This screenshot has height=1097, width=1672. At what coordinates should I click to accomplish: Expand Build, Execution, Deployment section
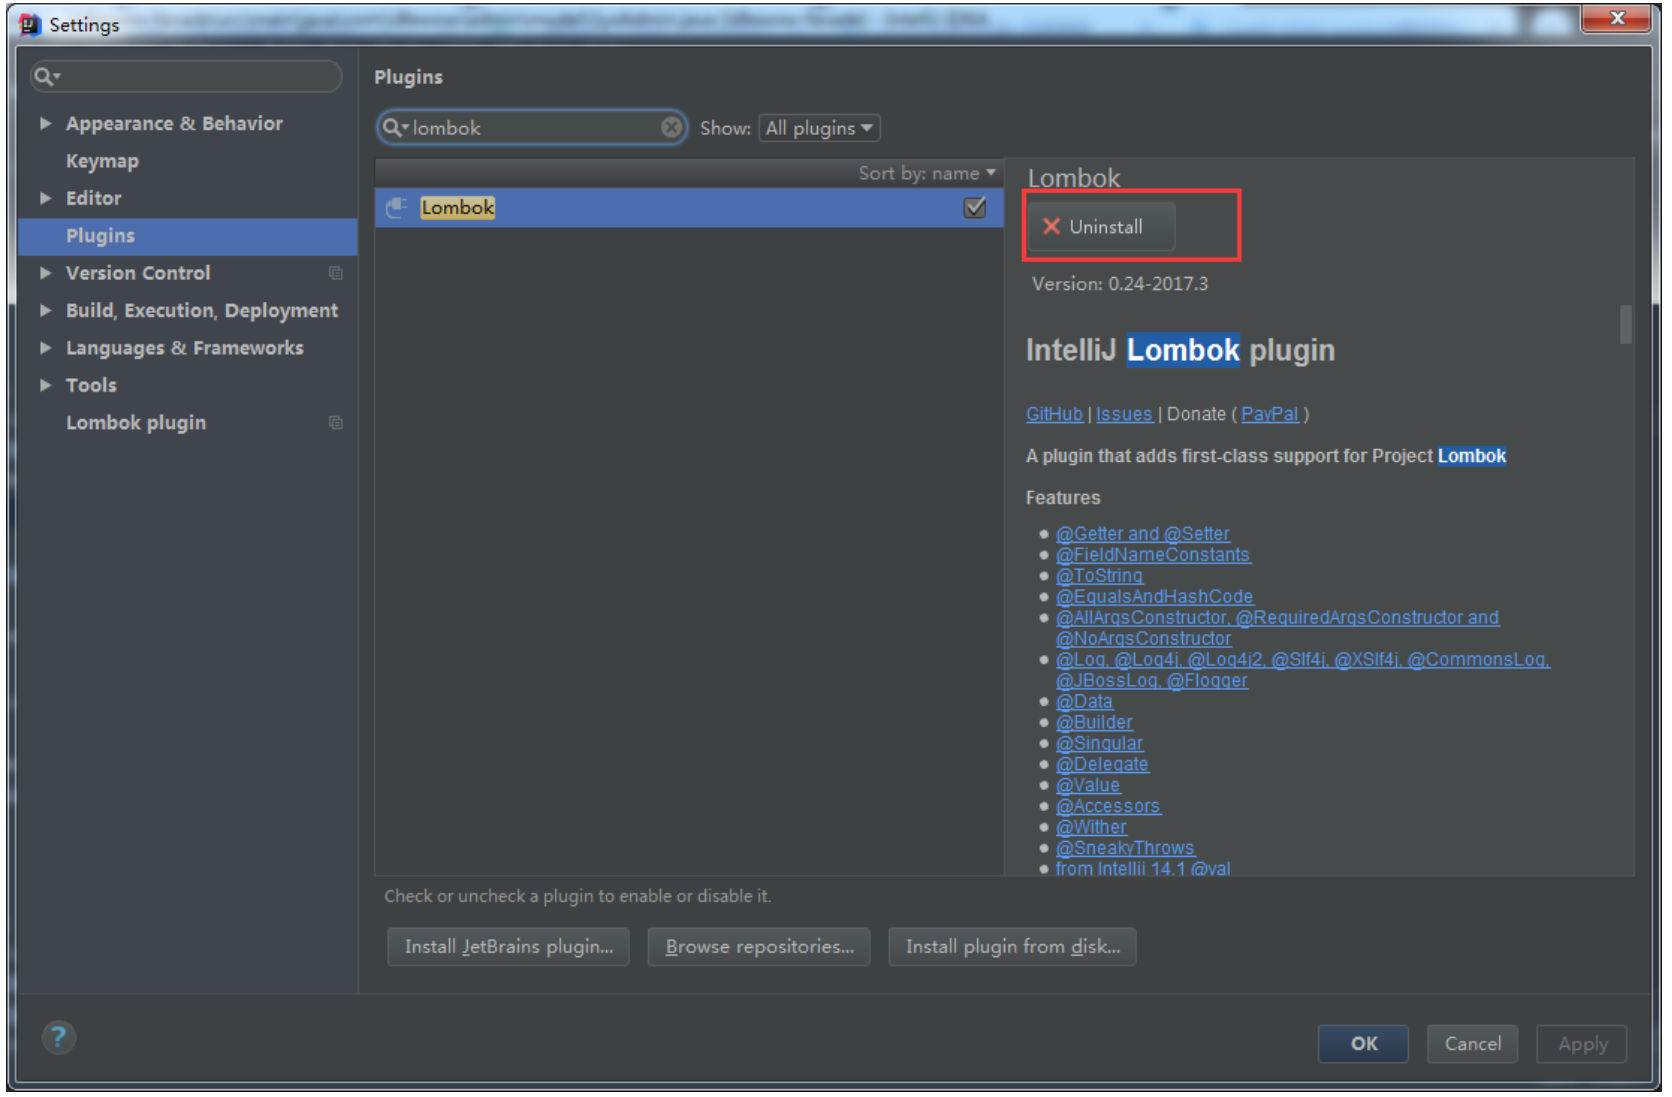[45, 310]
